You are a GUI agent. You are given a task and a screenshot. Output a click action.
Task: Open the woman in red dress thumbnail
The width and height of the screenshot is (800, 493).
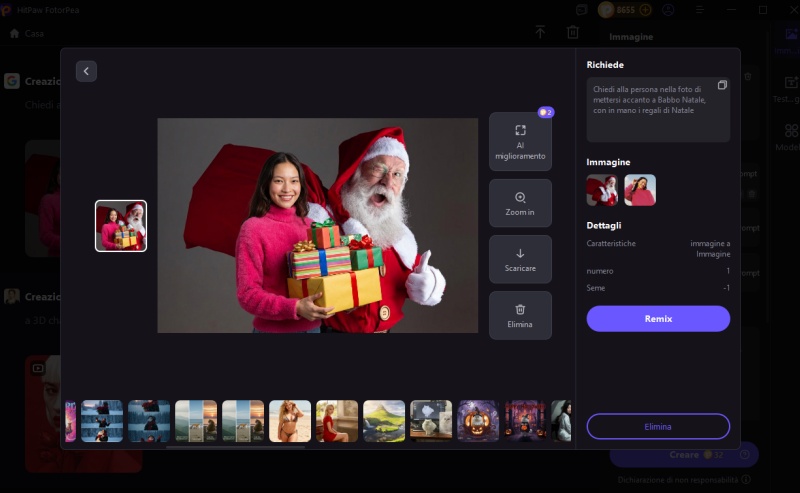(337, 421)
